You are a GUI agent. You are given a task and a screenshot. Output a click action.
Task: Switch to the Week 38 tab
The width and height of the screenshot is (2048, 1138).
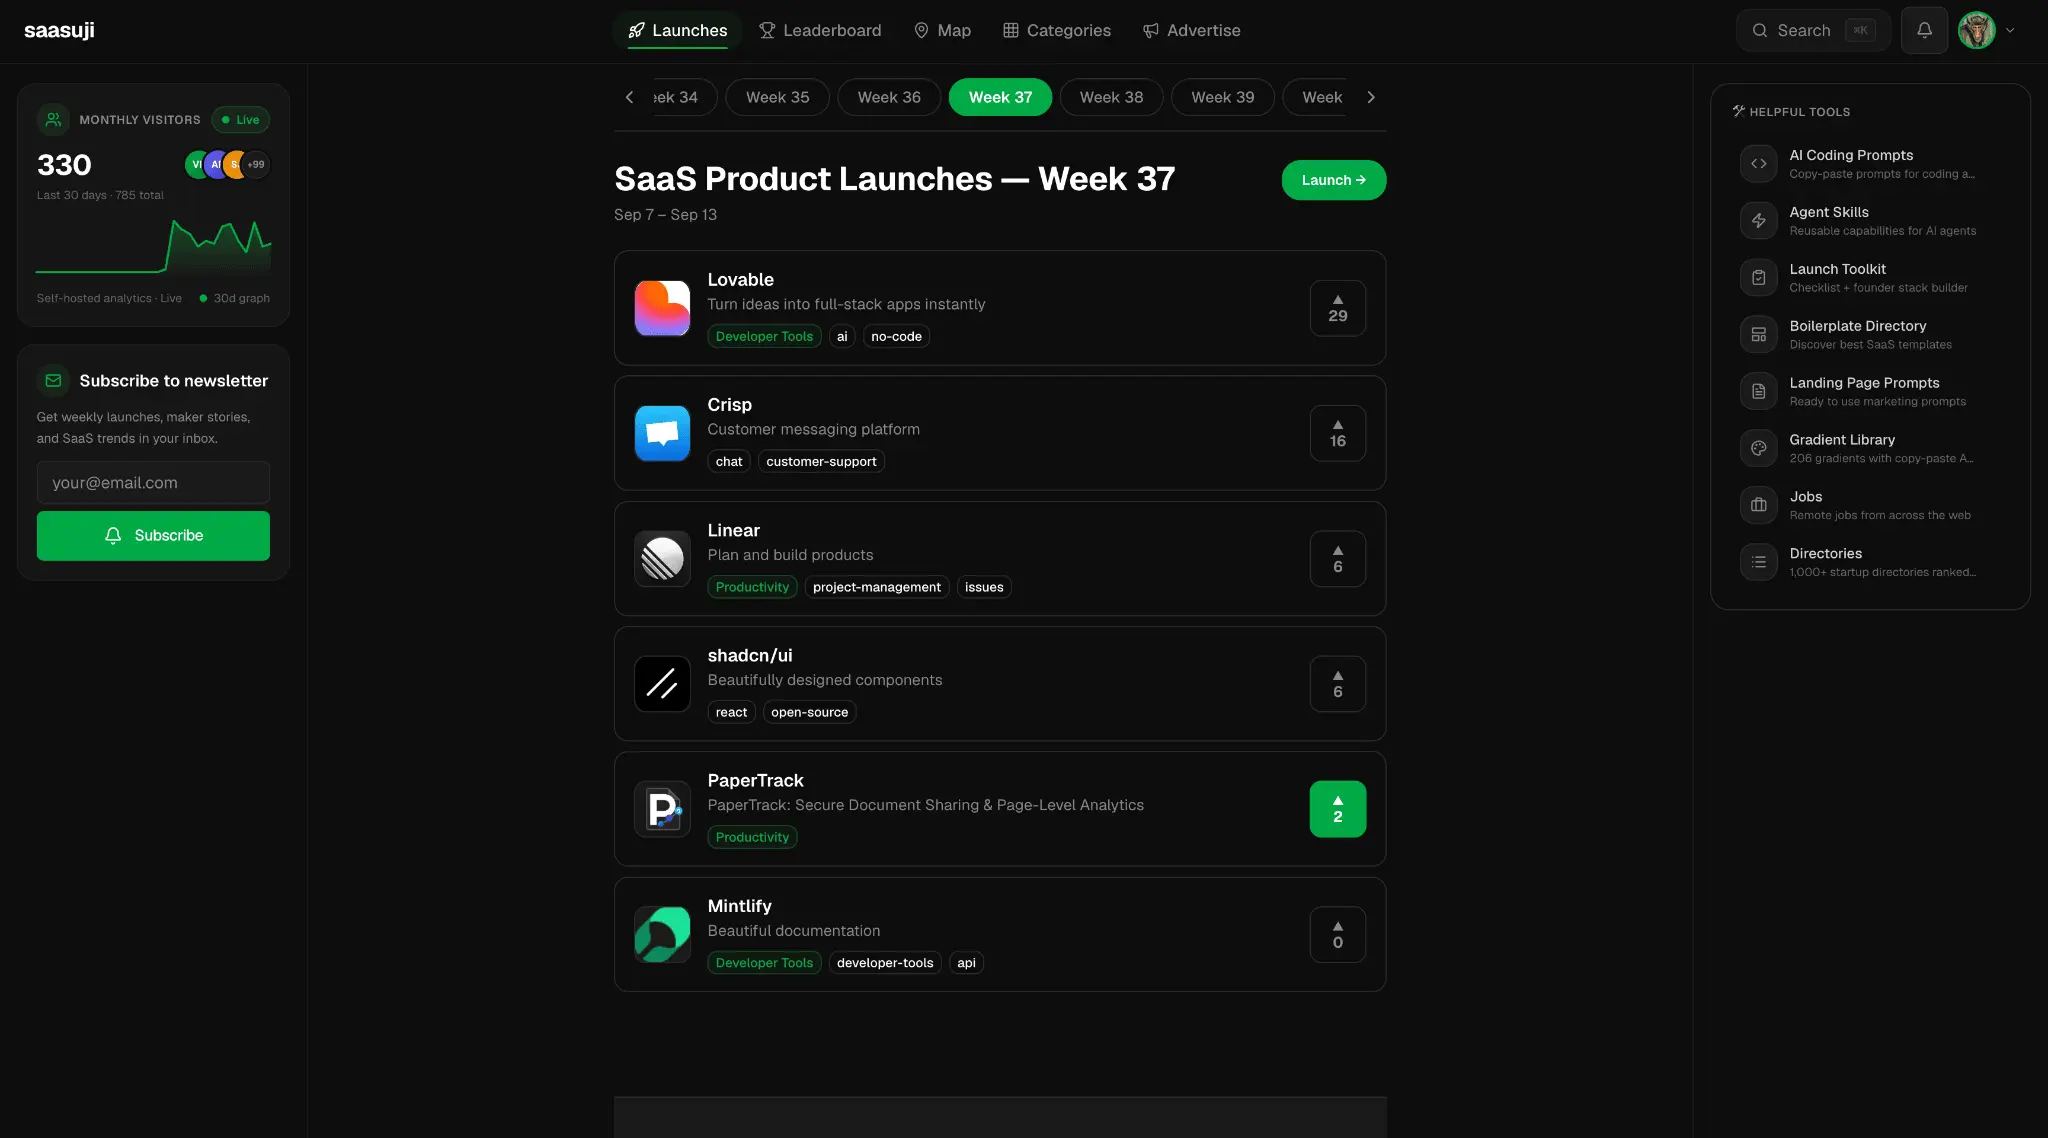coord(1111,97)
